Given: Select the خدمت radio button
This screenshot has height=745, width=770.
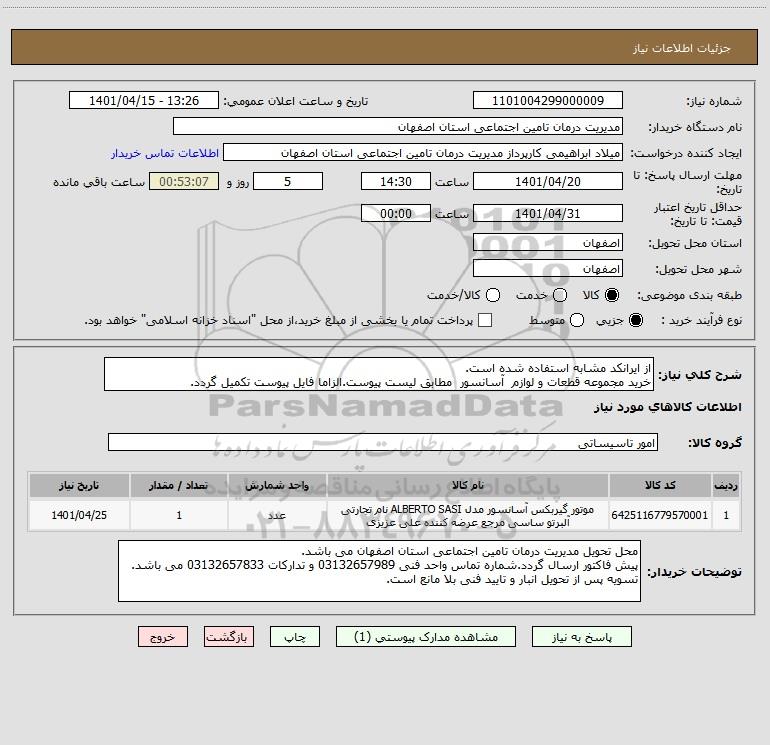Looking at the screenshot, I should click(x=560, y=295).
